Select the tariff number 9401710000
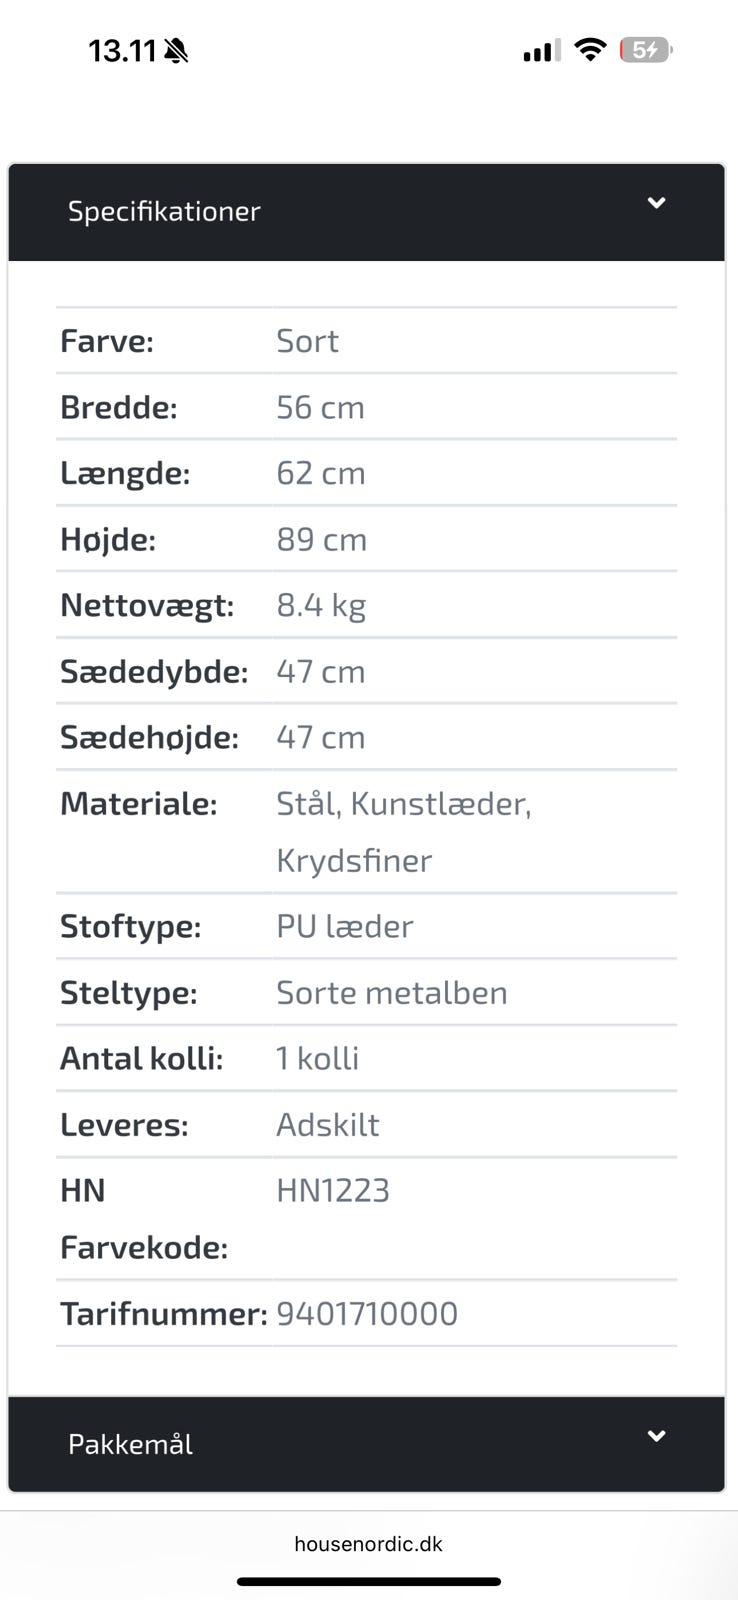The width and height of the screenshot is (738, 1600). pyautogui.click(x=367, y=1313)
